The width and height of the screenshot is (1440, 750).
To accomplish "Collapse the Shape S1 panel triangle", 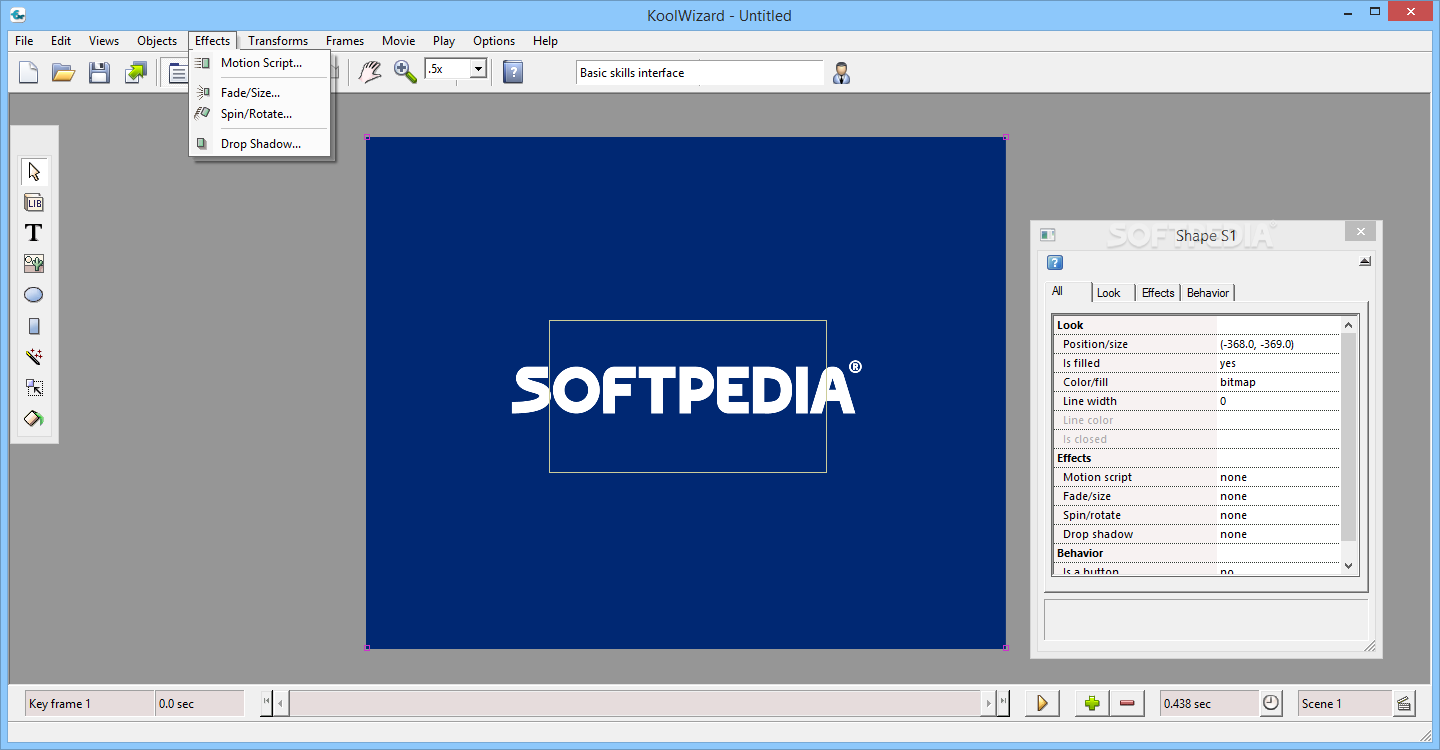I will click(1365, 262).
